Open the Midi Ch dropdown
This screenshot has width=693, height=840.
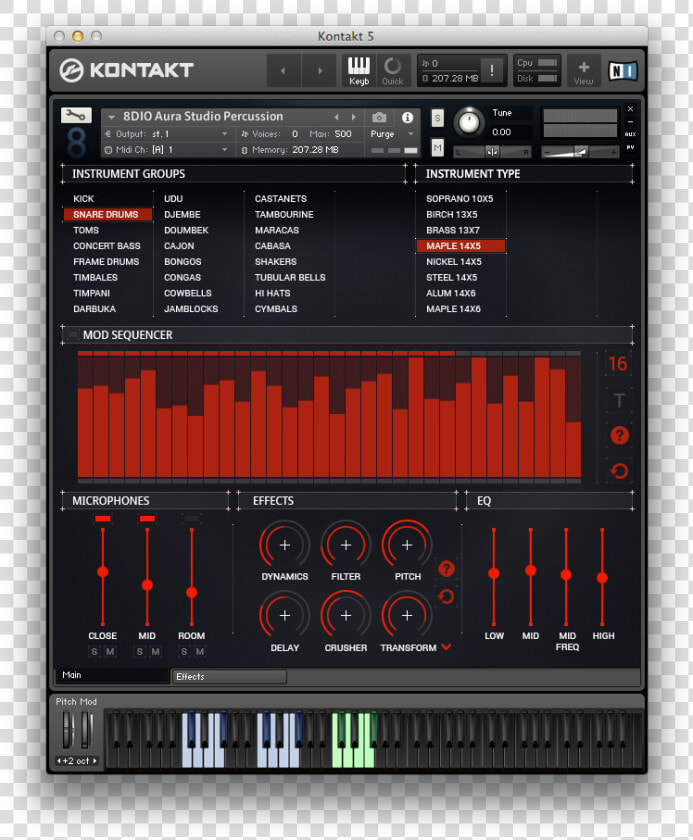[167, 150]
